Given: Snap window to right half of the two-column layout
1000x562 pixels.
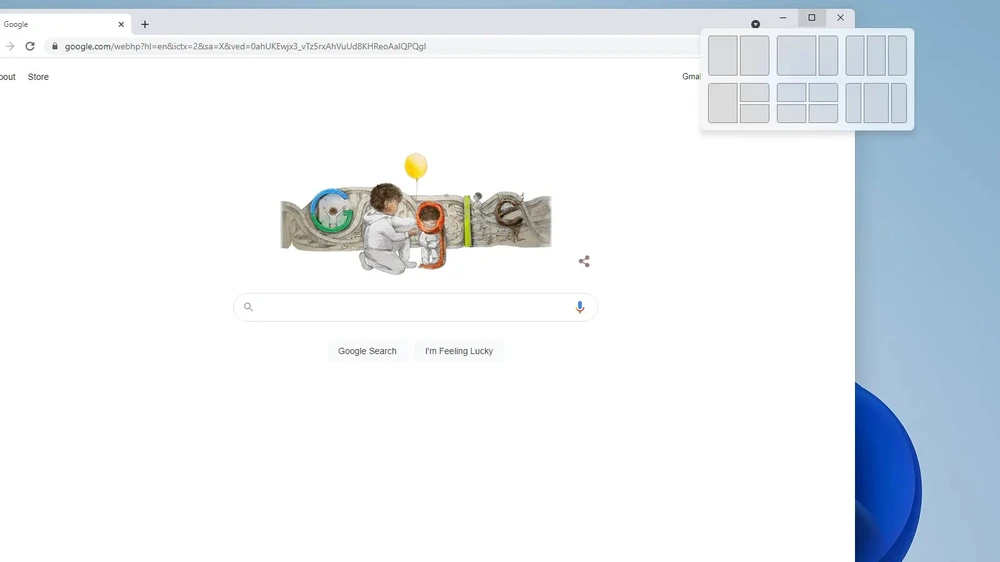Looking at the screenshot, I should point(754,55).
